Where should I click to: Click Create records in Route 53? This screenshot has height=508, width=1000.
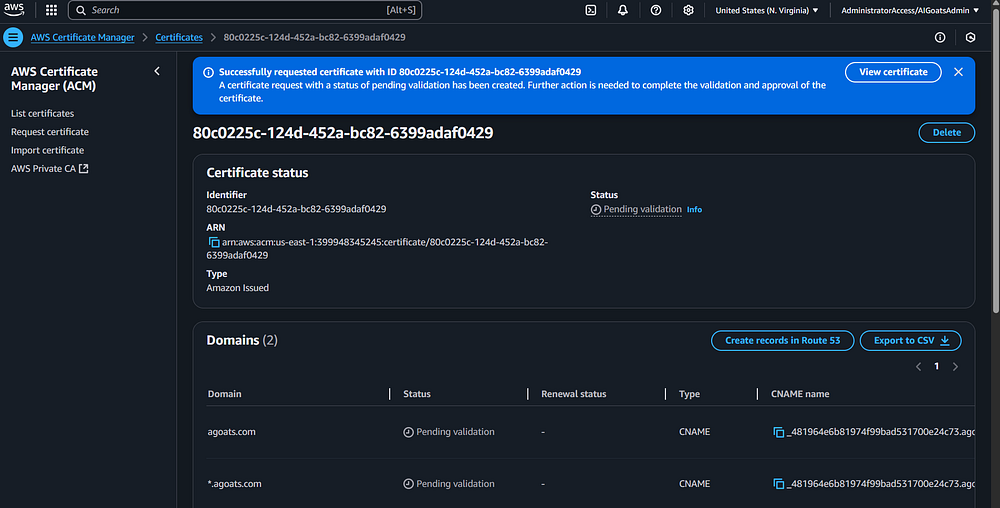[x=782, y=340]
